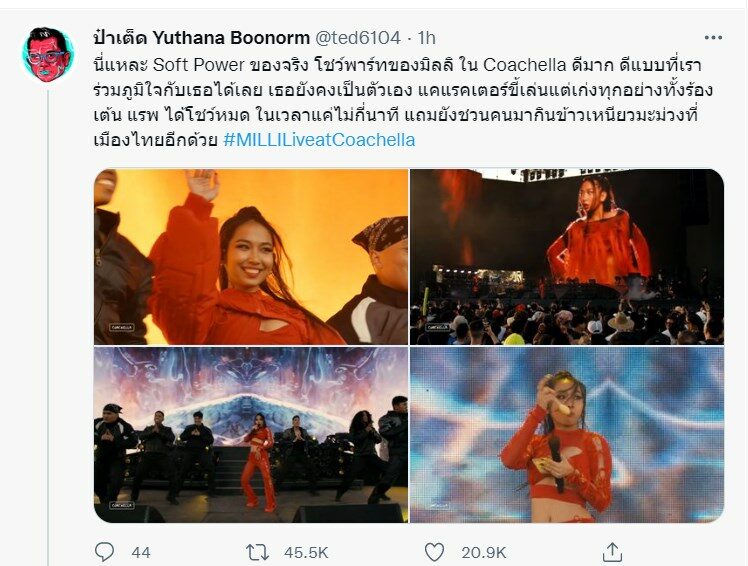Open the three-dot more options menu
This screenshot has width=748, height=566.
click(713, 38)
